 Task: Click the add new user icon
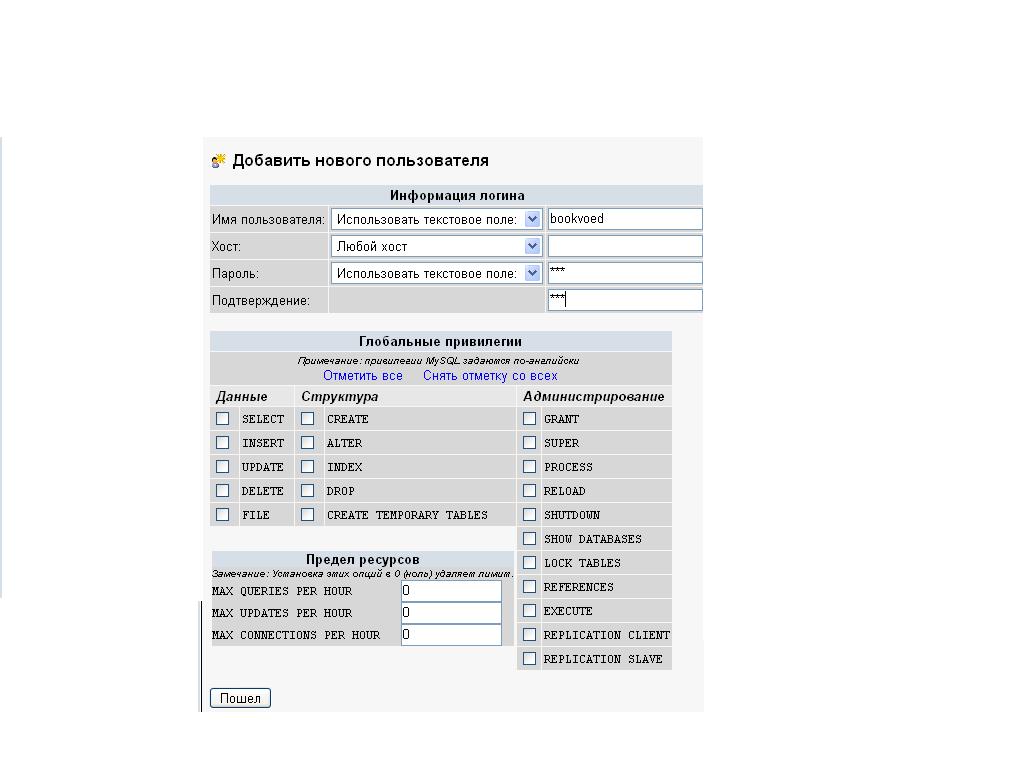219,160
